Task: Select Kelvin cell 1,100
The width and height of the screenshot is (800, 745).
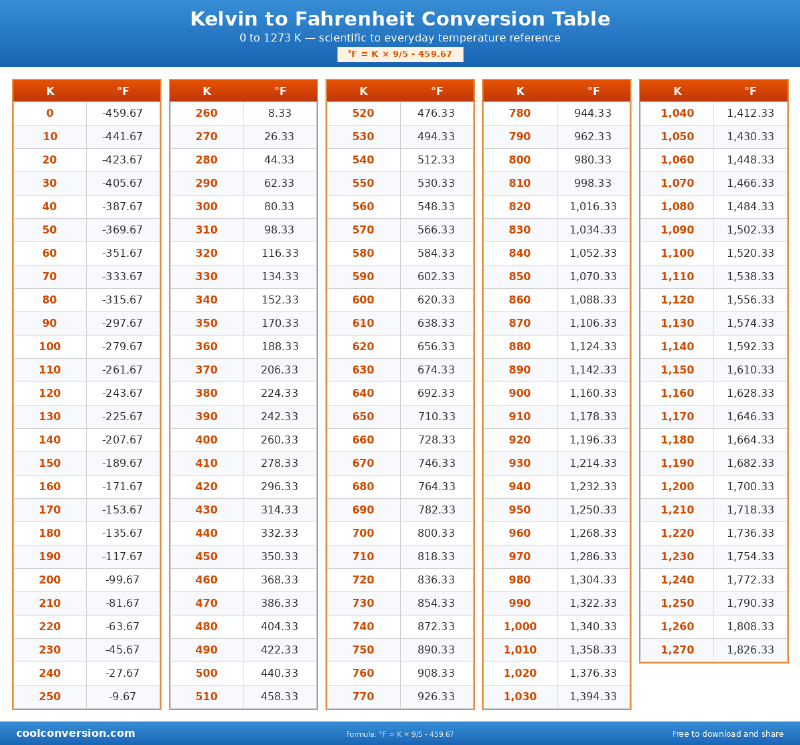Action: click(678, 253)
